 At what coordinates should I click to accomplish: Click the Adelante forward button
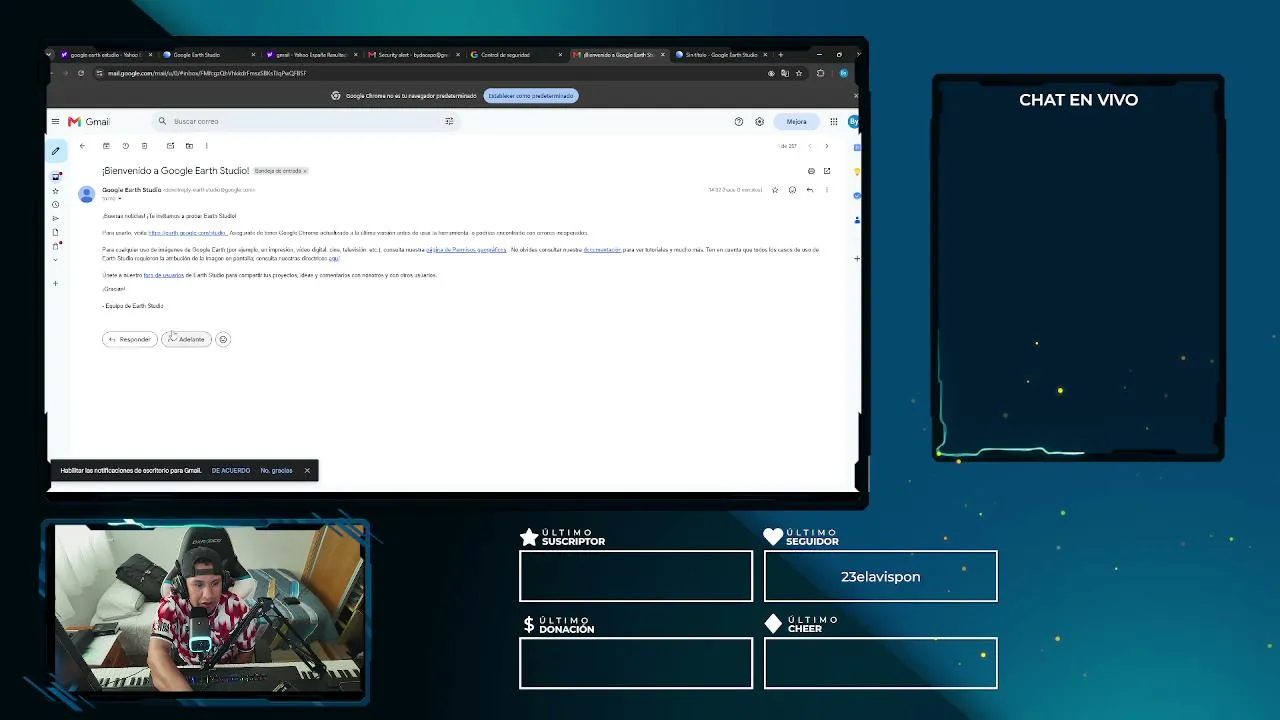tap(187, 339)
